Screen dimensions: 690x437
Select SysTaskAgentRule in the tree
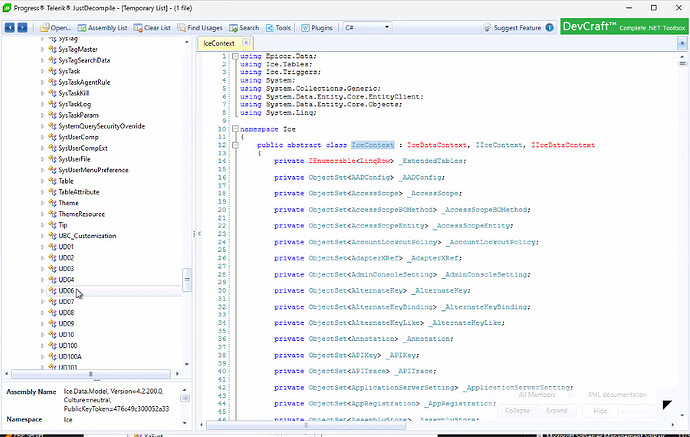(x=84, y=82)
